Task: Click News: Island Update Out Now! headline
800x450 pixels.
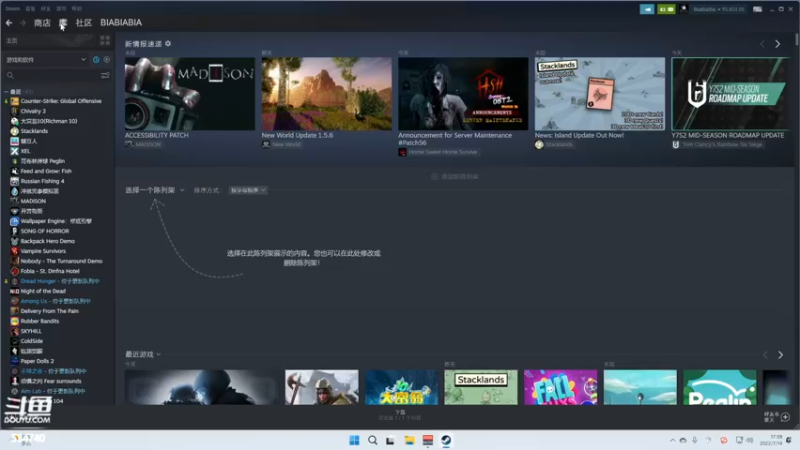Action: 579,135
